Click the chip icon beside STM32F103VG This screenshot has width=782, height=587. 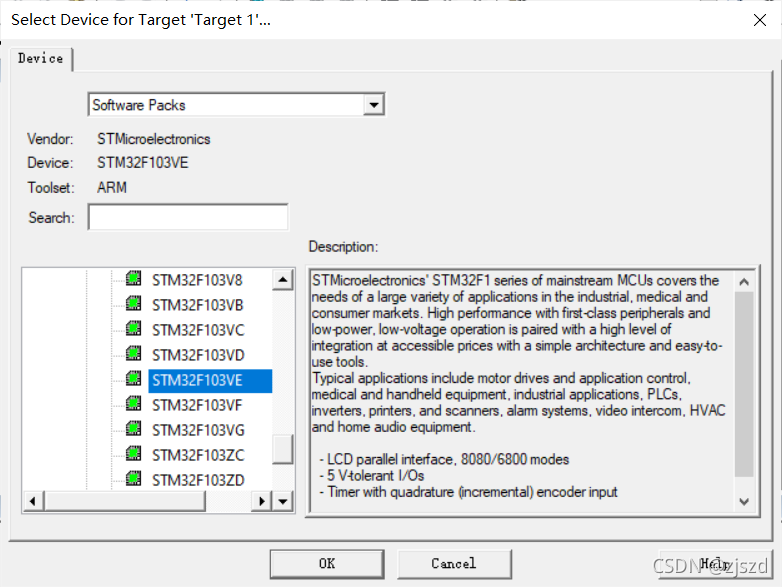133,428
